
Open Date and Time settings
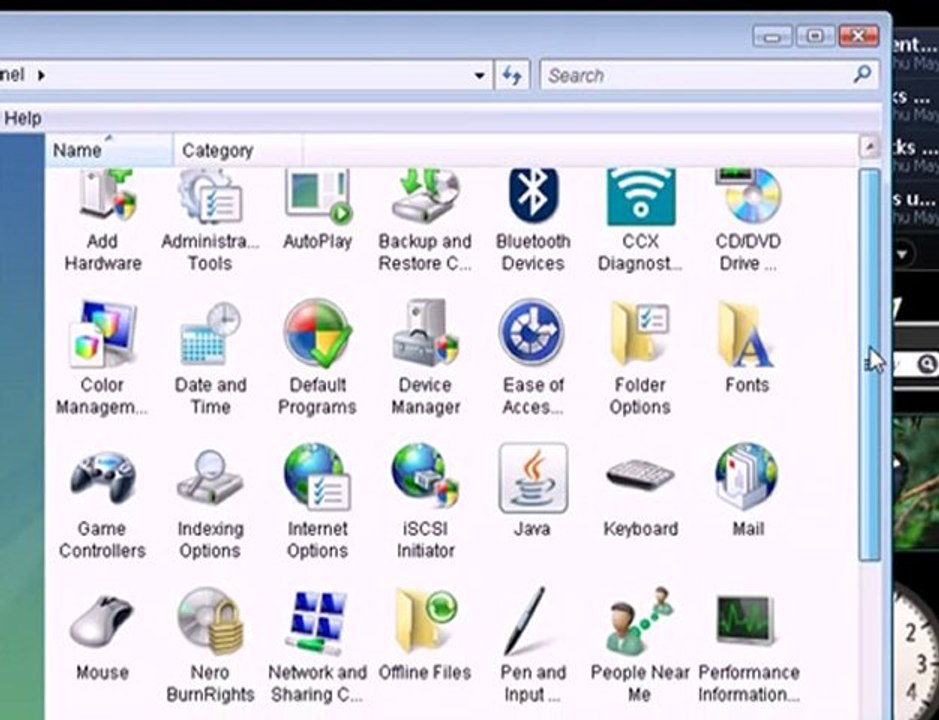(210, 358)
